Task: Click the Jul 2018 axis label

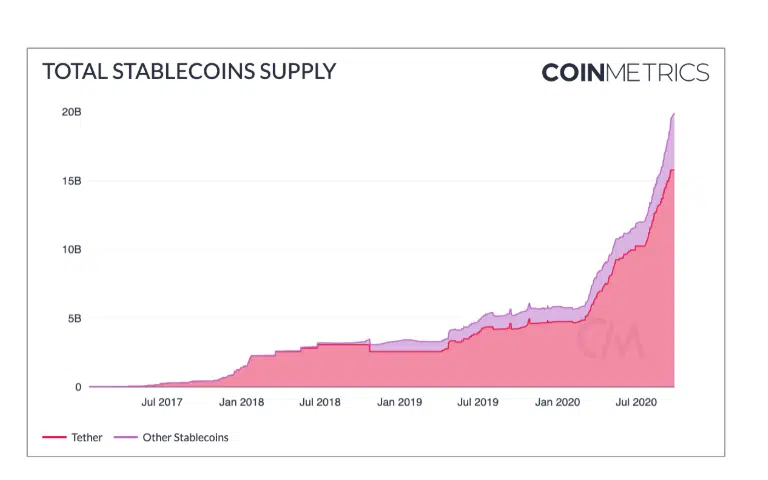Action: pos(320,402)
